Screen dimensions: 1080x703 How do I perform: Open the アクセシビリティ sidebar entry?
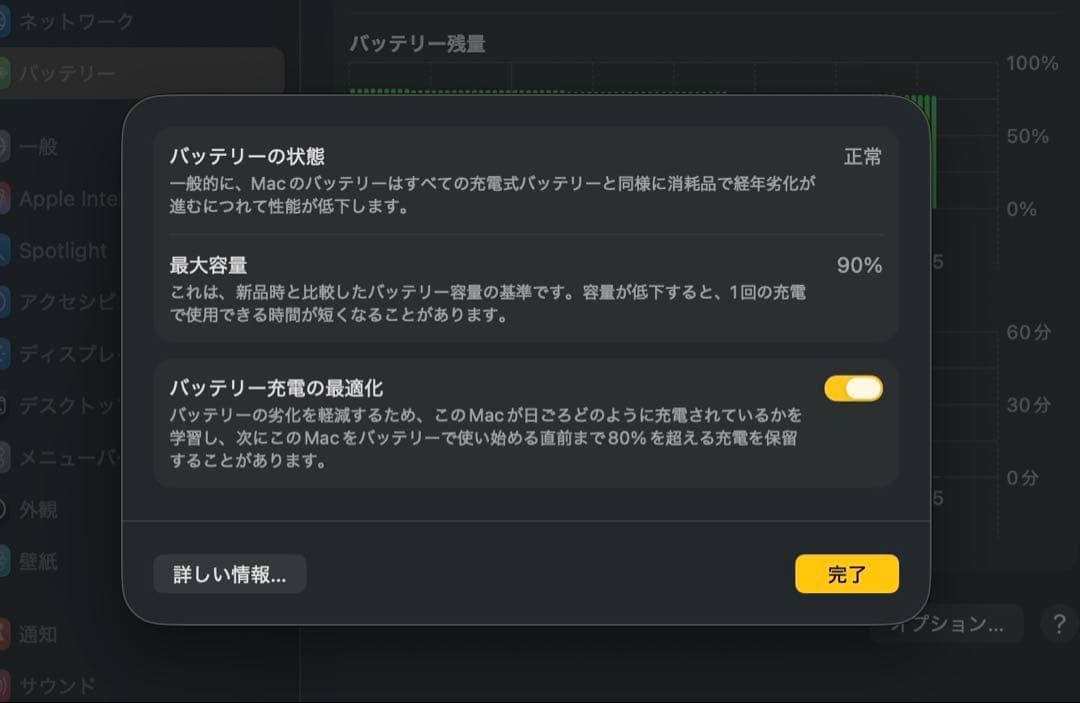tap(66, 302)
